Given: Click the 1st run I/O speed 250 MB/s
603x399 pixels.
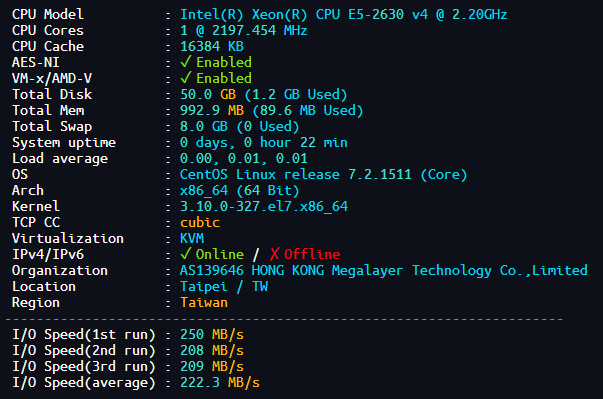Looking at the screenshot, I should point(212,334).
